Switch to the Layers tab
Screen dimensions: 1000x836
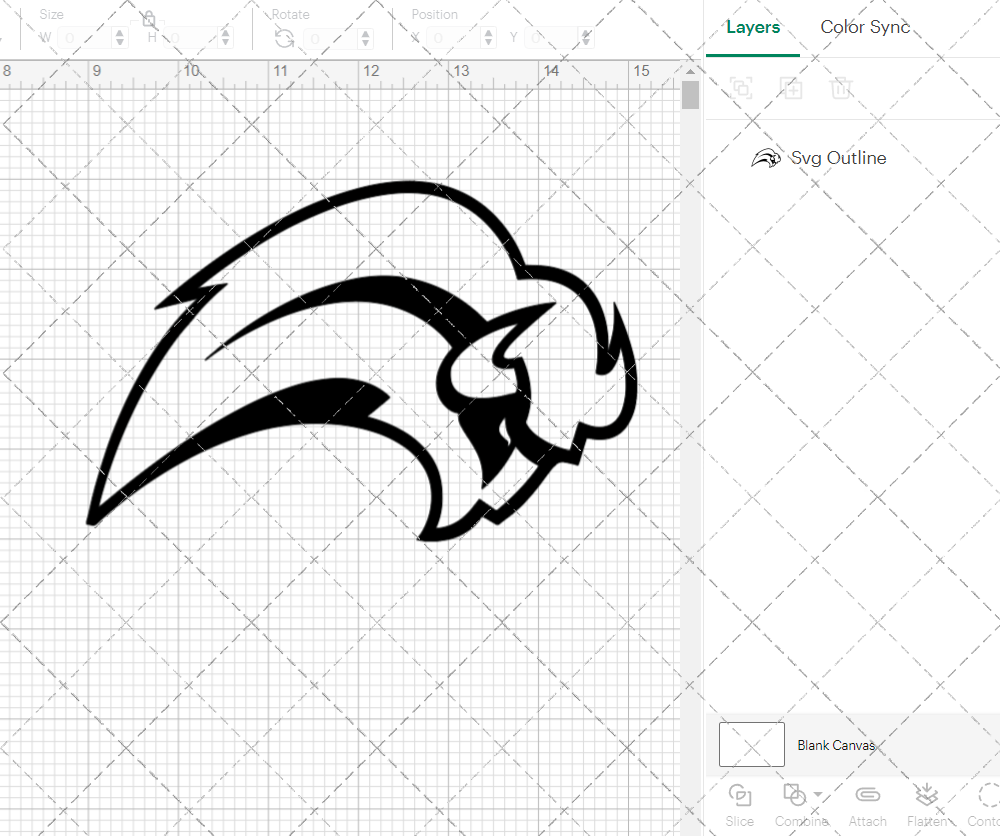tap(753, 28)
